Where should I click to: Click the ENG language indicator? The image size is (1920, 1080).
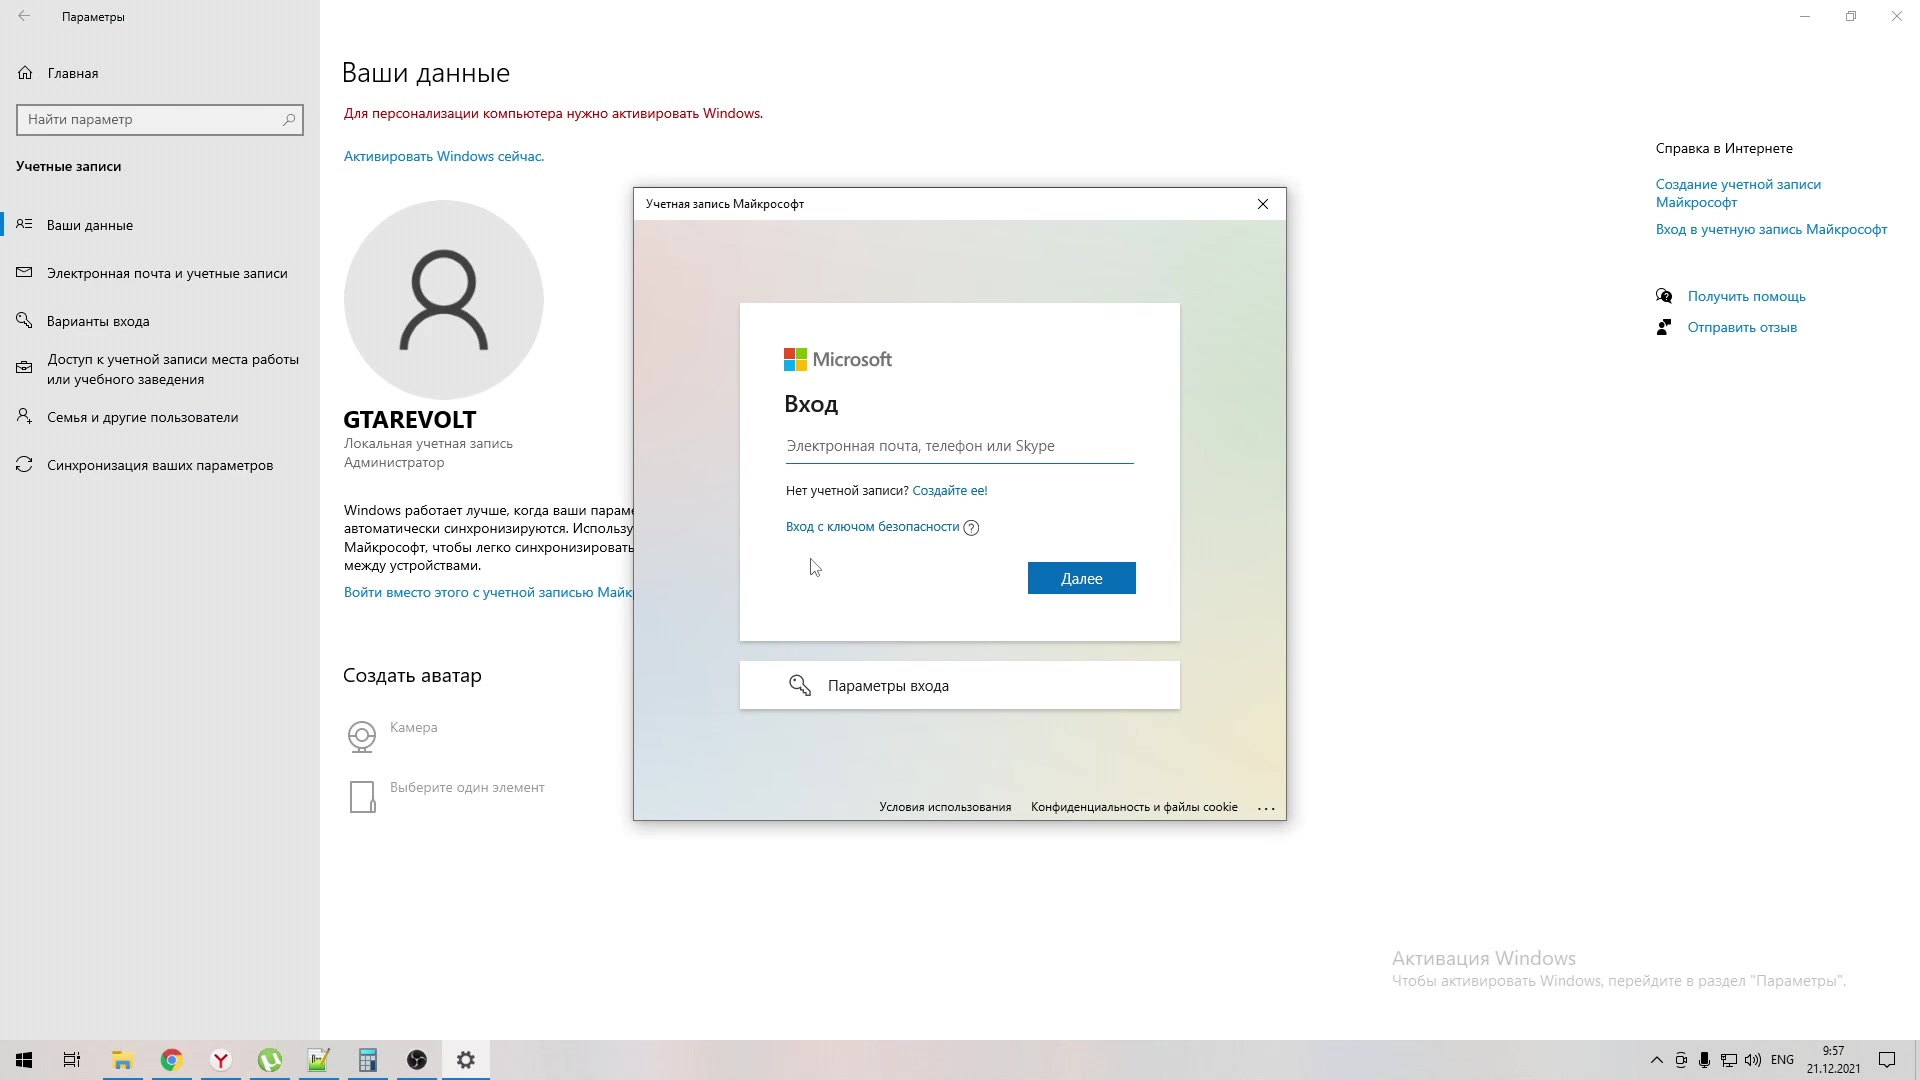(x=1782, y=1060)
